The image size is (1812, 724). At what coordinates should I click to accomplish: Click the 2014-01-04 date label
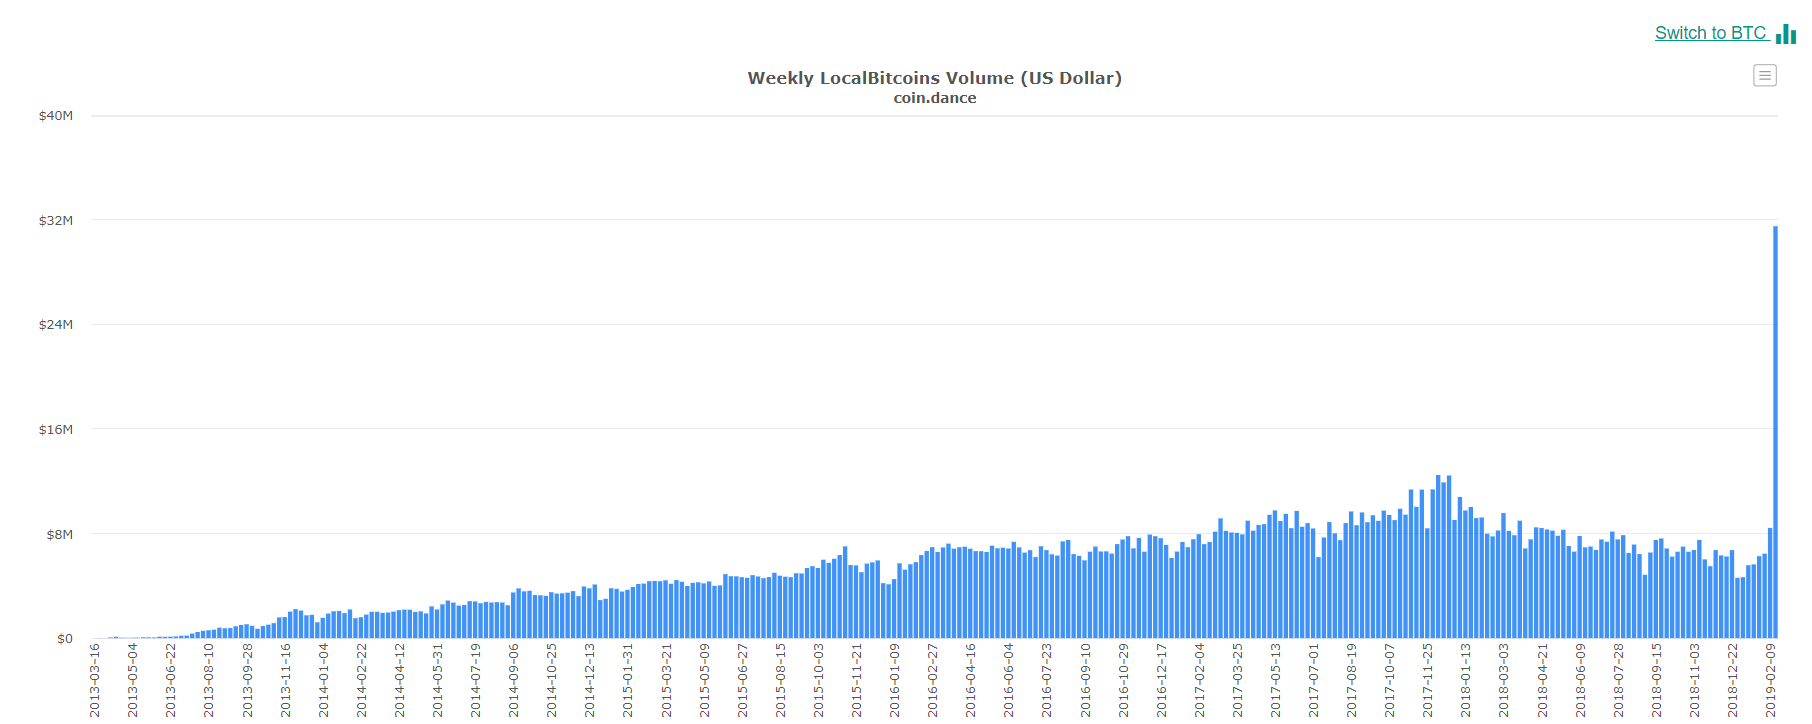click(x=324, y=680)
